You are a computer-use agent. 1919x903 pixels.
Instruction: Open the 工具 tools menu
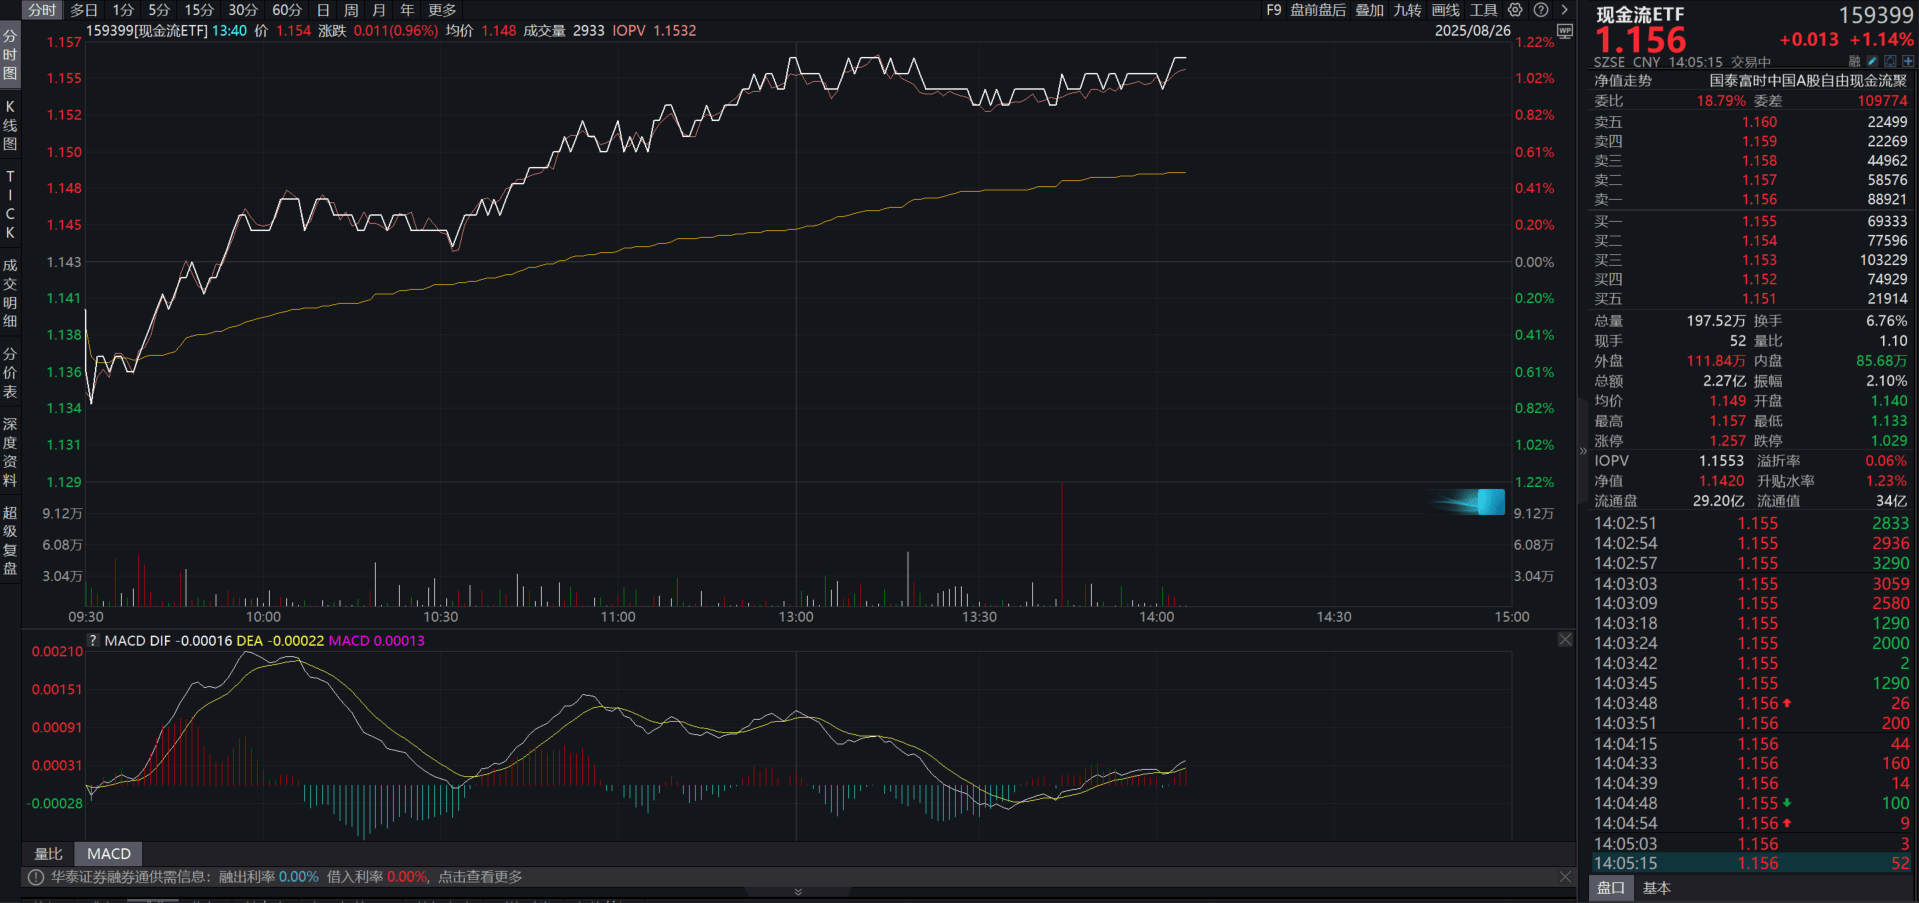[1485, 10]
